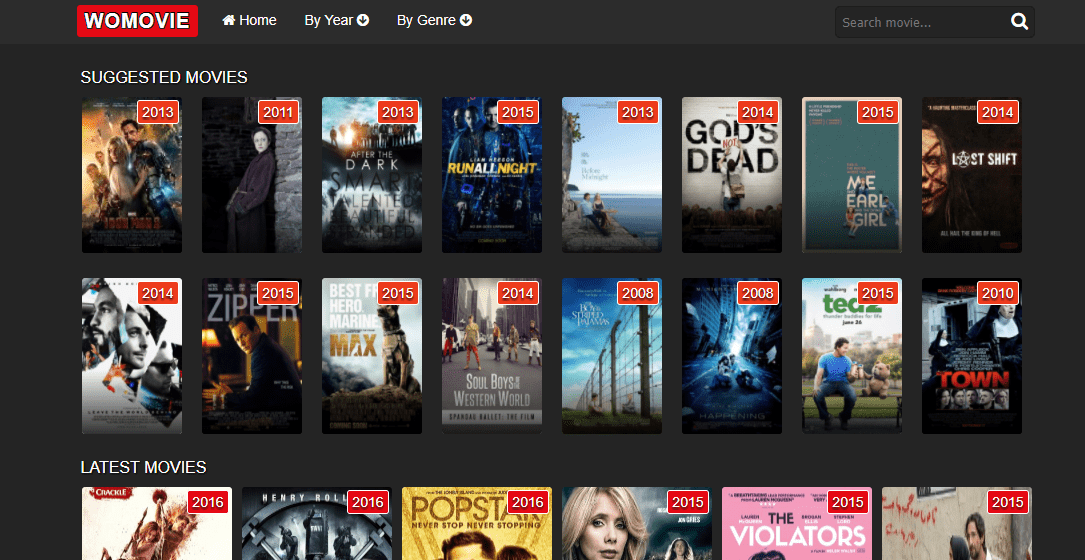Viewport: 1085px width, 560px height.
Task: Click the 2008 badge on The Happening
Action: click(x=758, y=293)
